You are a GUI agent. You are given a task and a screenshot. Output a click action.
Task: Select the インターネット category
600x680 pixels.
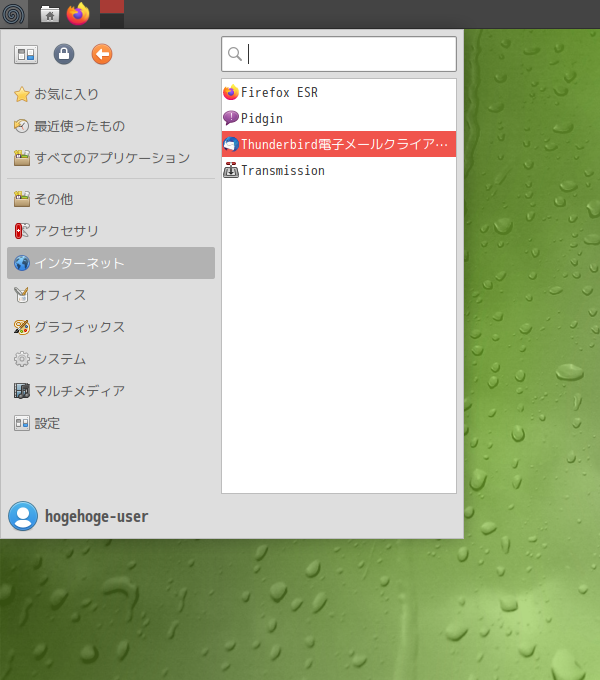[x=111, y=263]
